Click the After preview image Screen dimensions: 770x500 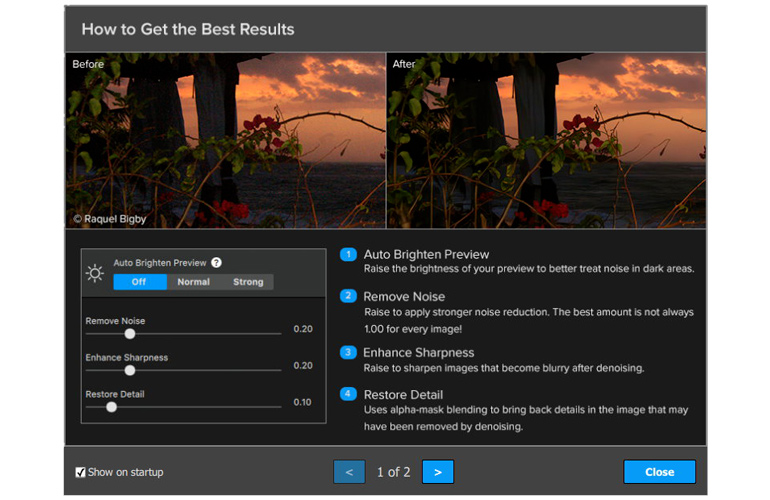(546, 140)
